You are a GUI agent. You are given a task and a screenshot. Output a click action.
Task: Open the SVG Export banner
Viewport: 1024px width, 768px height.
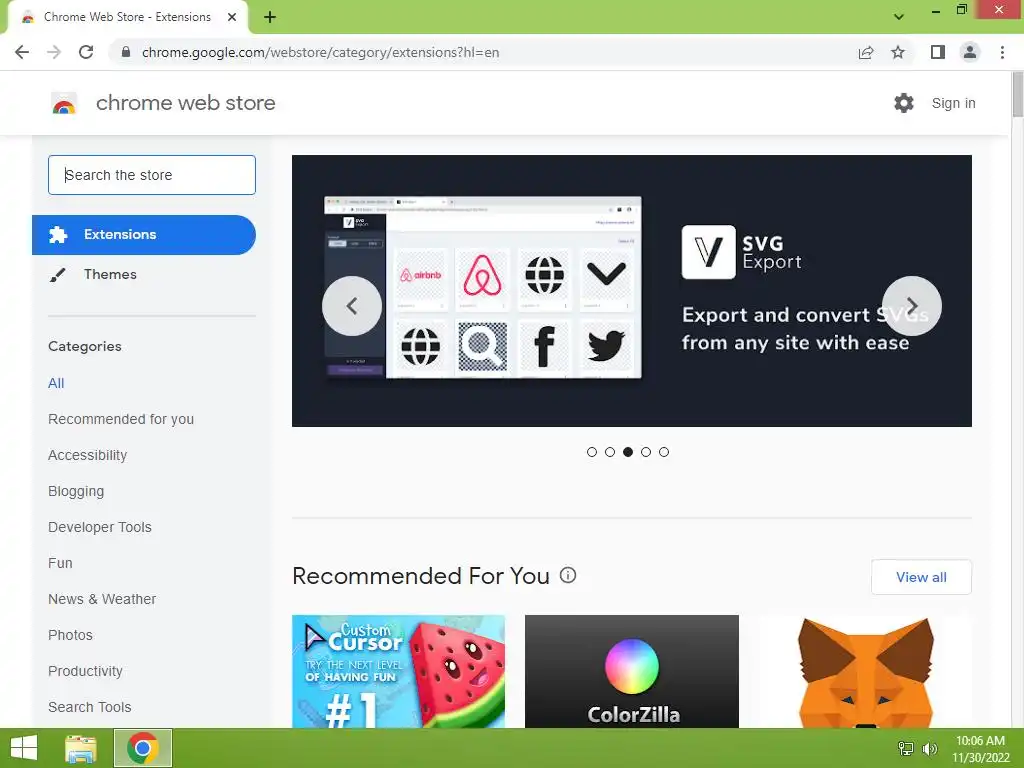click(x=632, y=291)
